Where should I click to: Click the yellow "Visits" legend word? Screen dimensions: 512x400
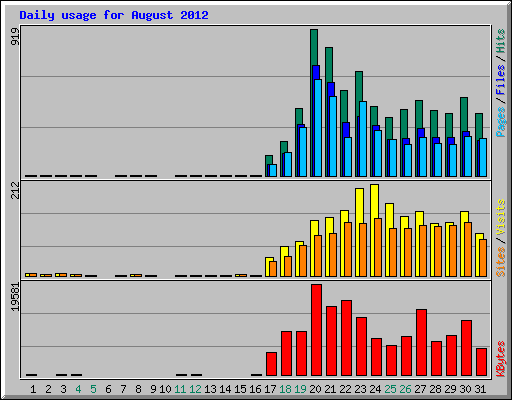point(500,217)
